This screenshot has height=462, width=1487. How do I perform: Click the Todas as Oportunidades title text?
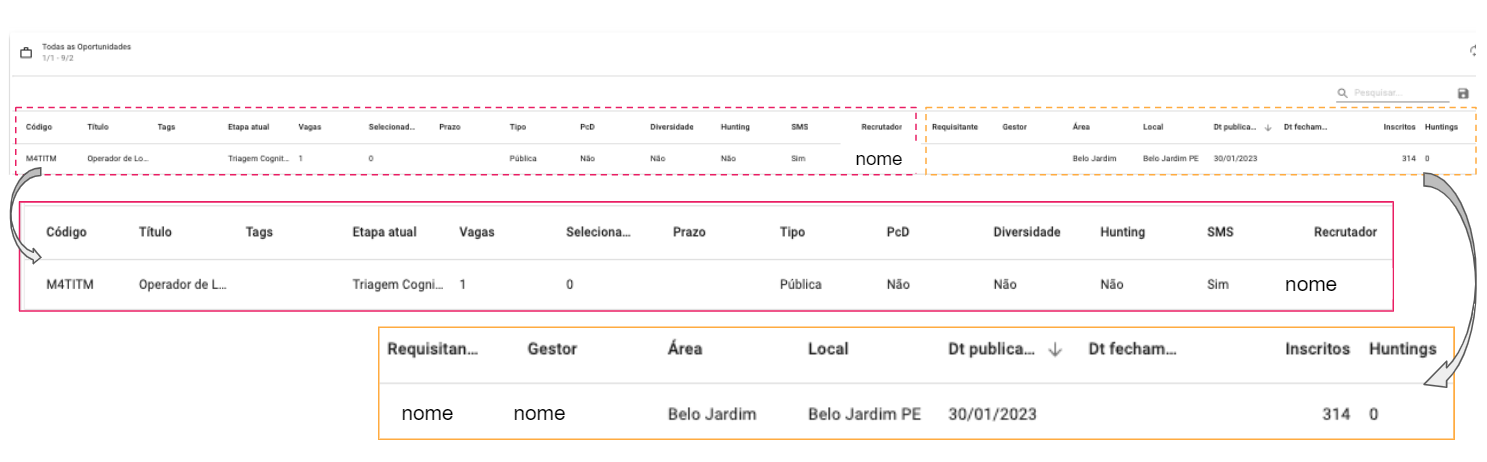pyautogui.click(x=86, y=47)
